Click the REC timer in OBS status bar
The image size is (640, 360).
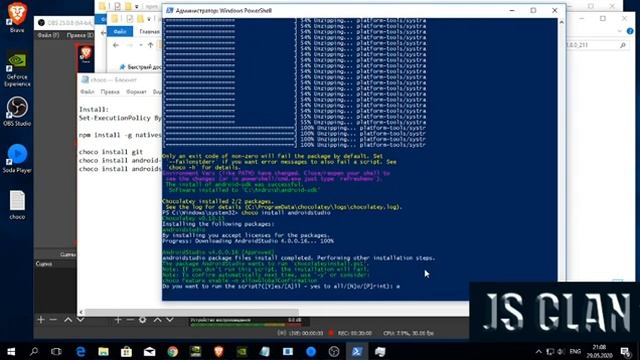click(354, 333)
